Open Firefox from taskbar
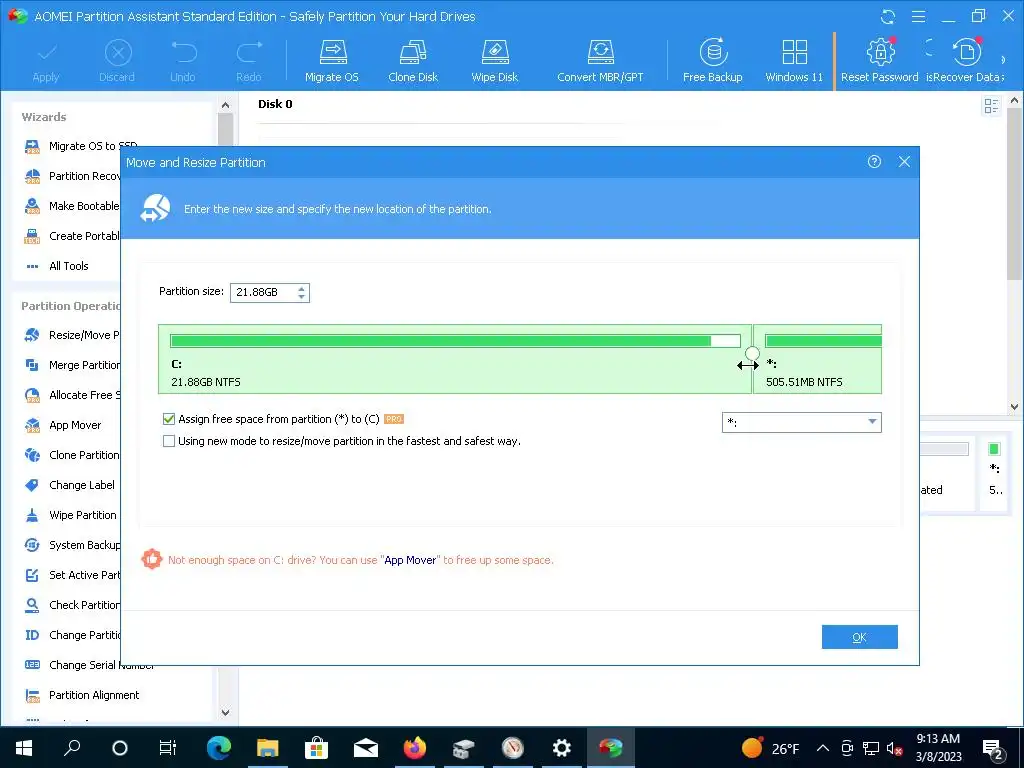Viewport: 1024px width, 768px height. (415, 748)
